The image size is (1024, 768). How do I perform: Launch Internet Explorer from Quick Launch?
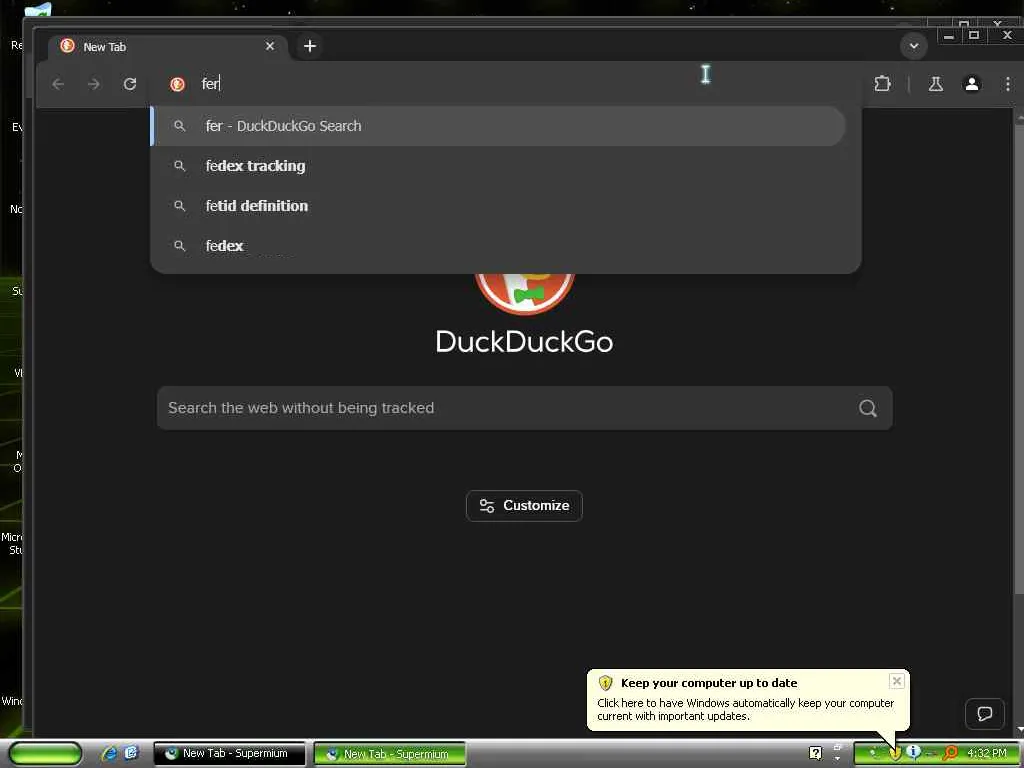[109, 754]
